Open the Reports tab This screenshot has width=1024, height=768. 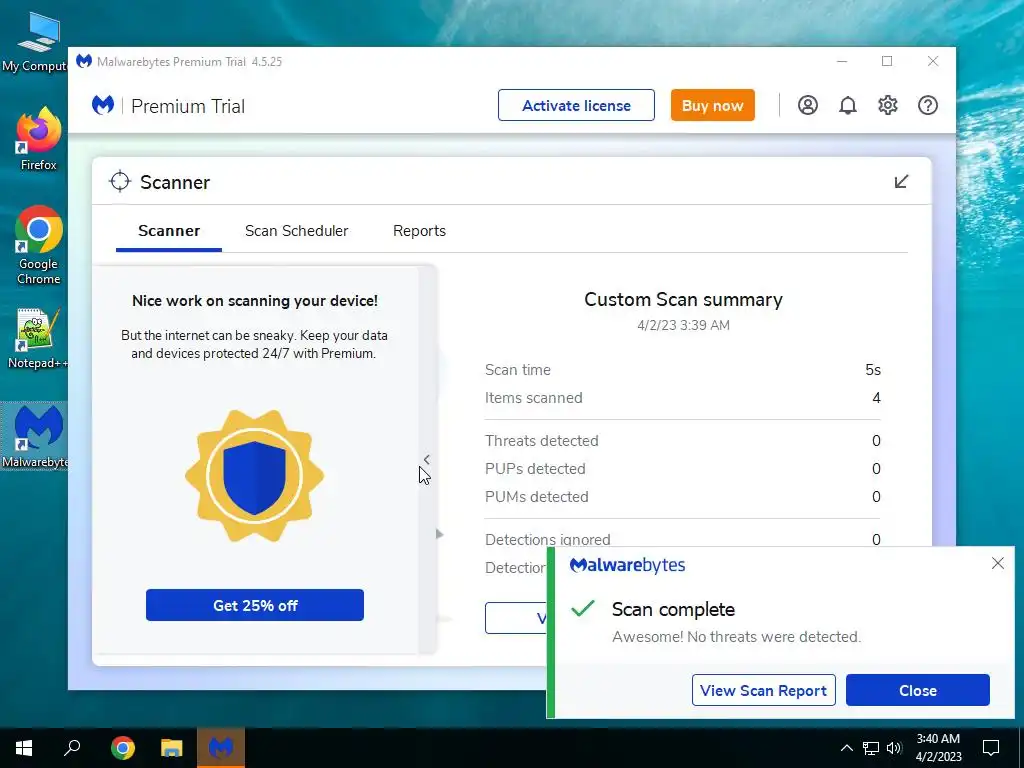(419, 231)
